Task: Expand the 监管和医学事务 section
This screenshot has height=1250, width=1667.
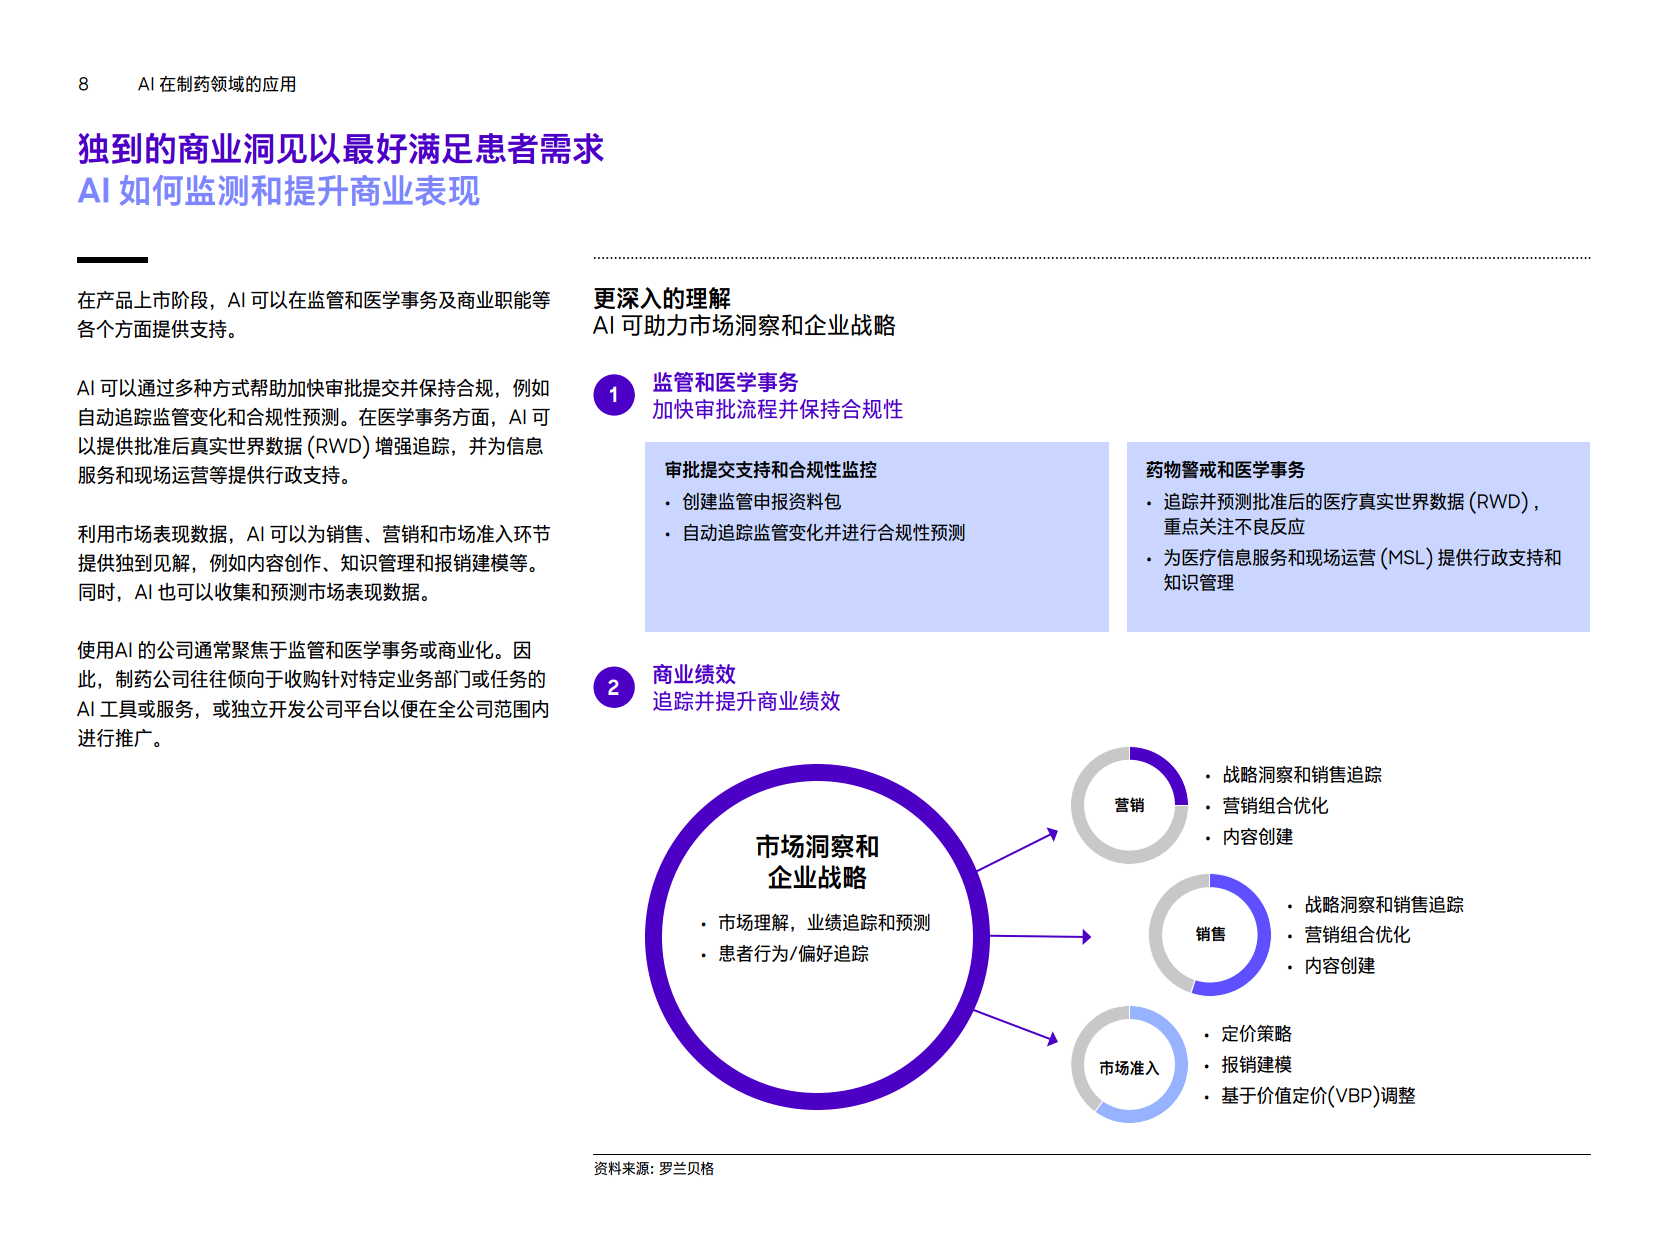Action: pos(732,380)
